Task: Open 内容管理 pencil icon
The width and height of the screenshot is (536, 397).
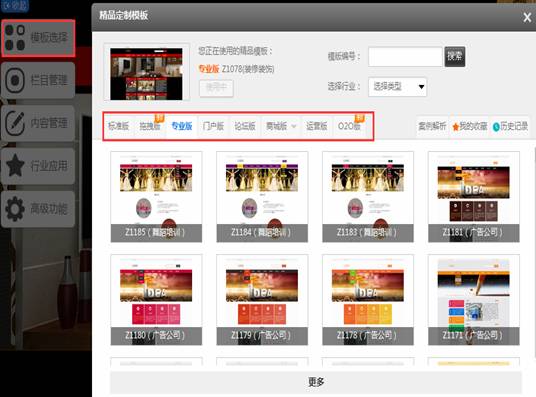Action: [15, 123]
